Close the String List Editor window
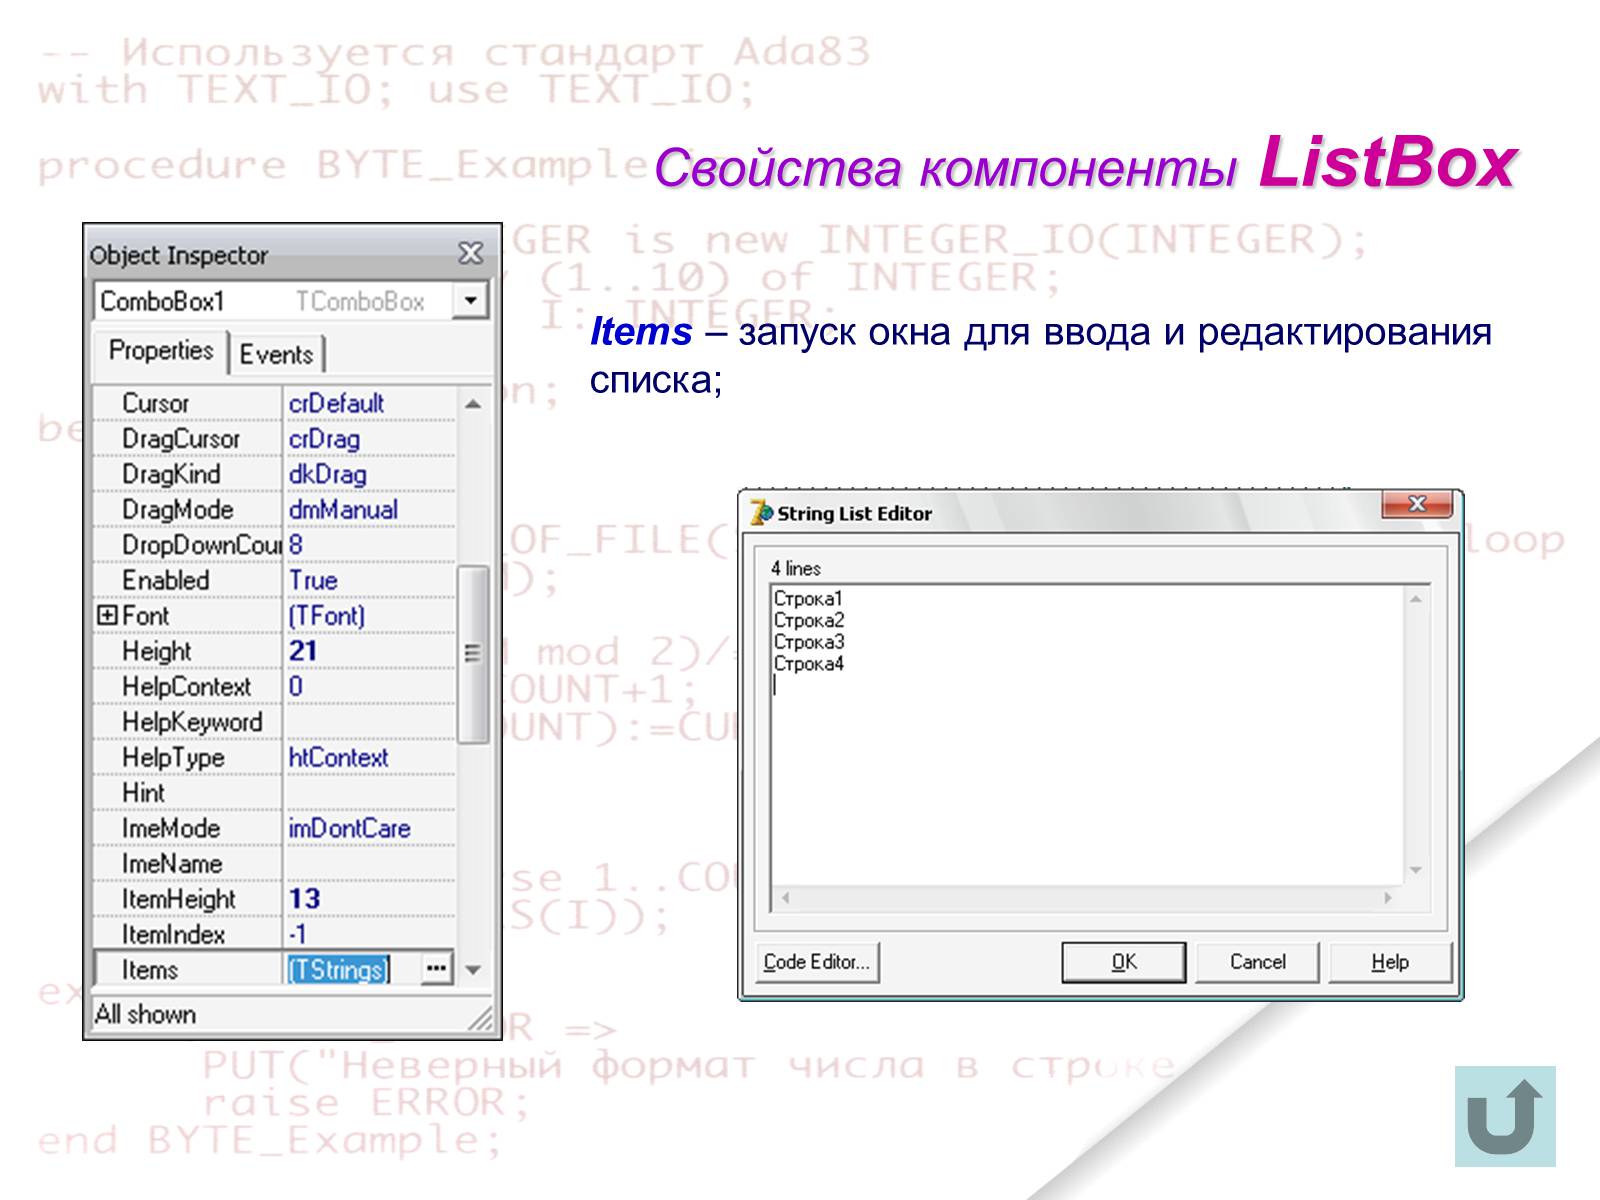Image resolution: width=1600 pixels, height=1200 pixels. pos(1416,504)
